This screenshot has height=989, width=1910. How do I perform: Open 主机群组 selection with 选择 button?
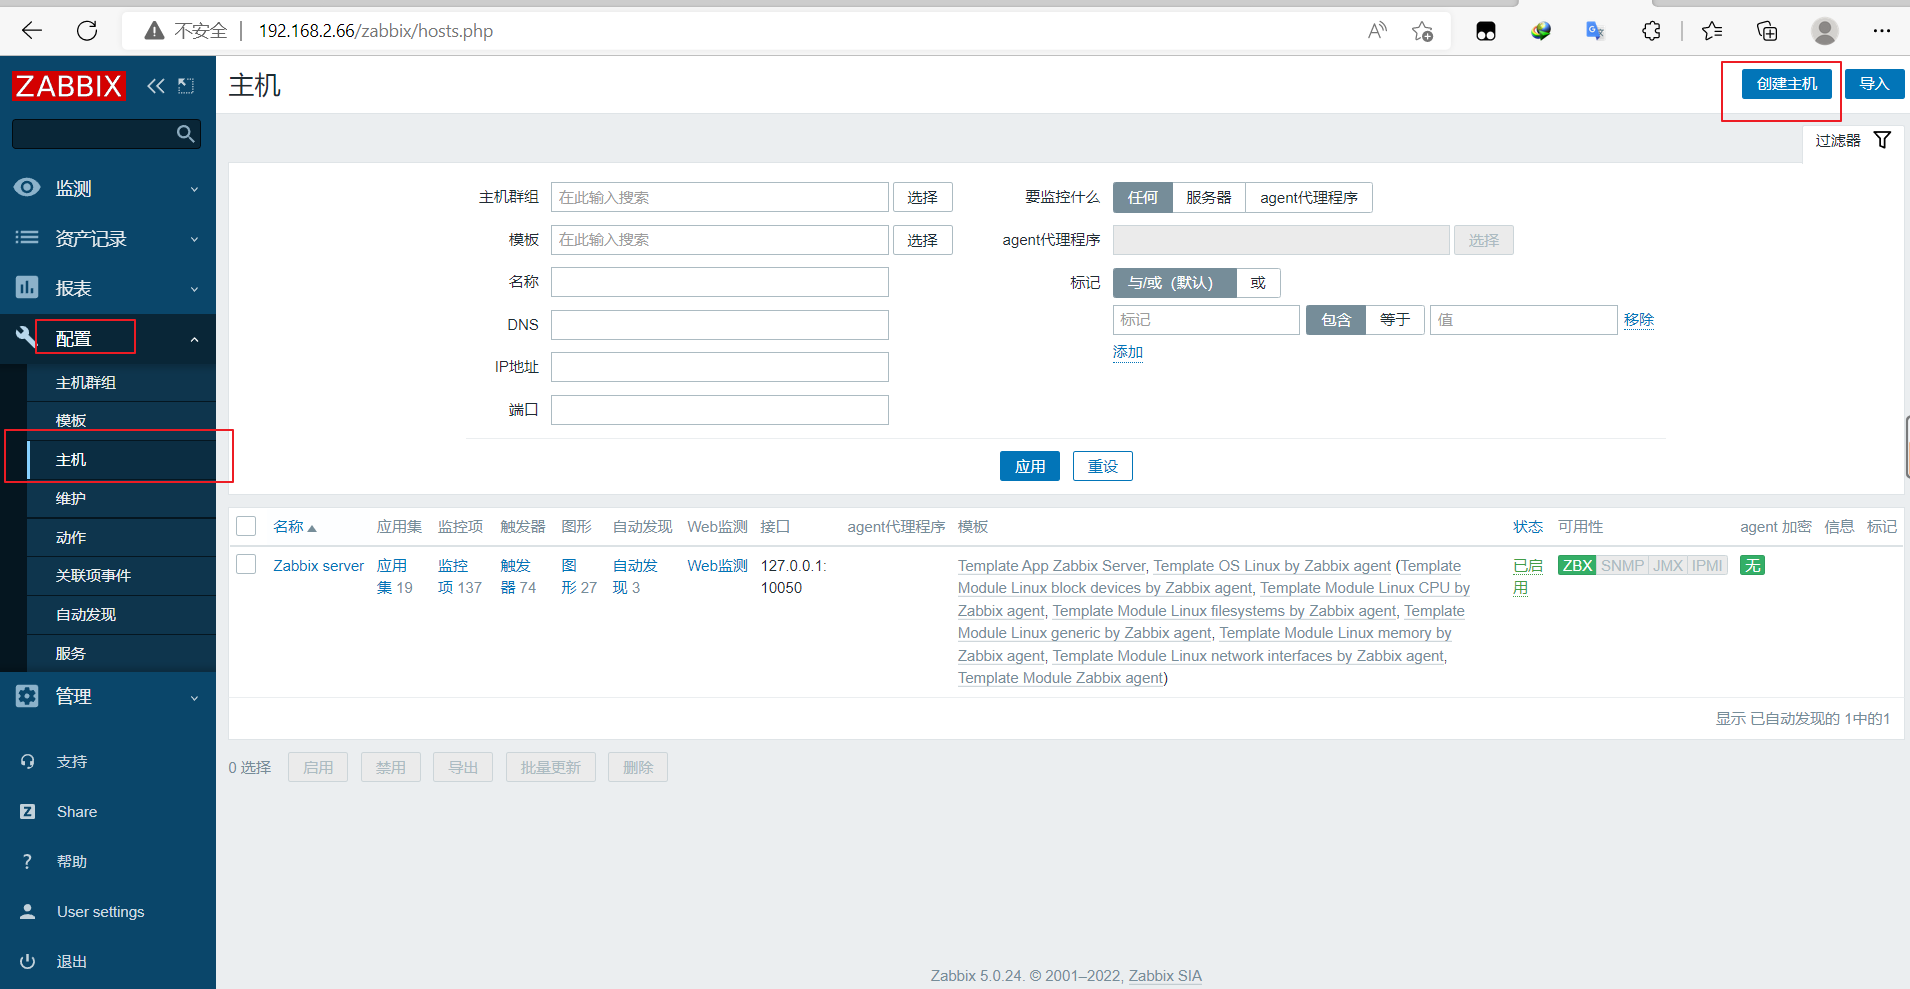point(922,198)
